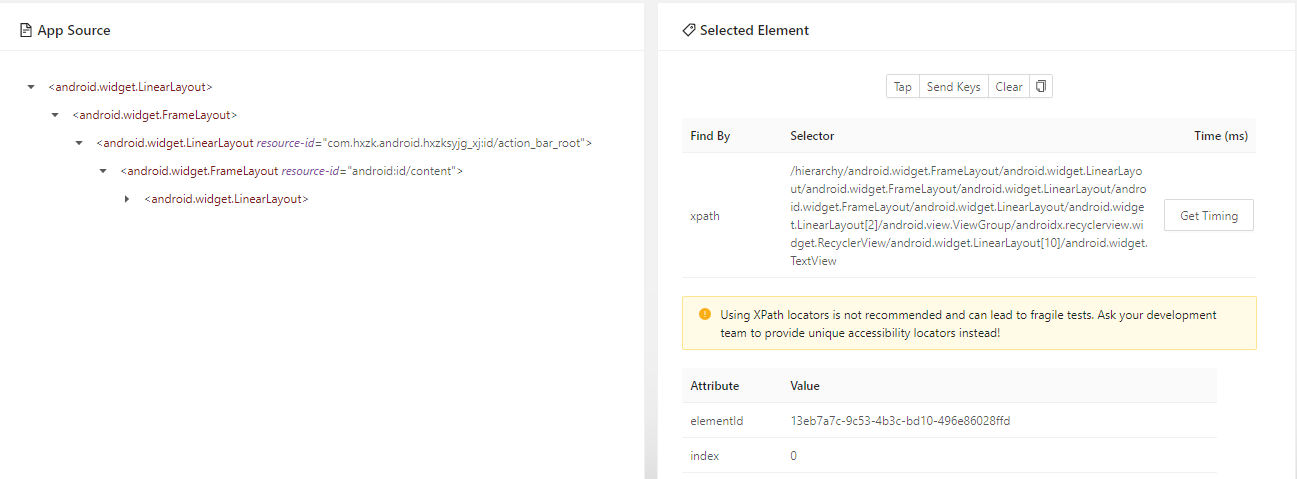
Task: Select the action_bar_root LinearLayout node label
Action: [x=344, y=143]
